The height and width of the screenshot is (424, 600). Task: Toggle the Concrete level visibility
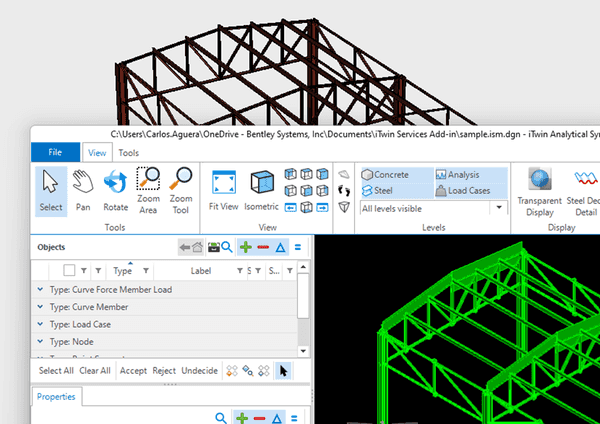pyautogui.click(x=385, y=174)
